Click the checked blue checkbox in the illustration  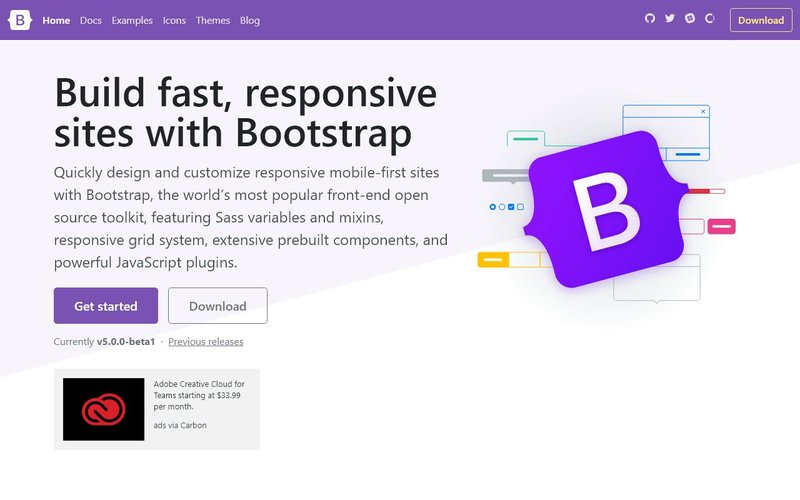(x=511, y=207)
